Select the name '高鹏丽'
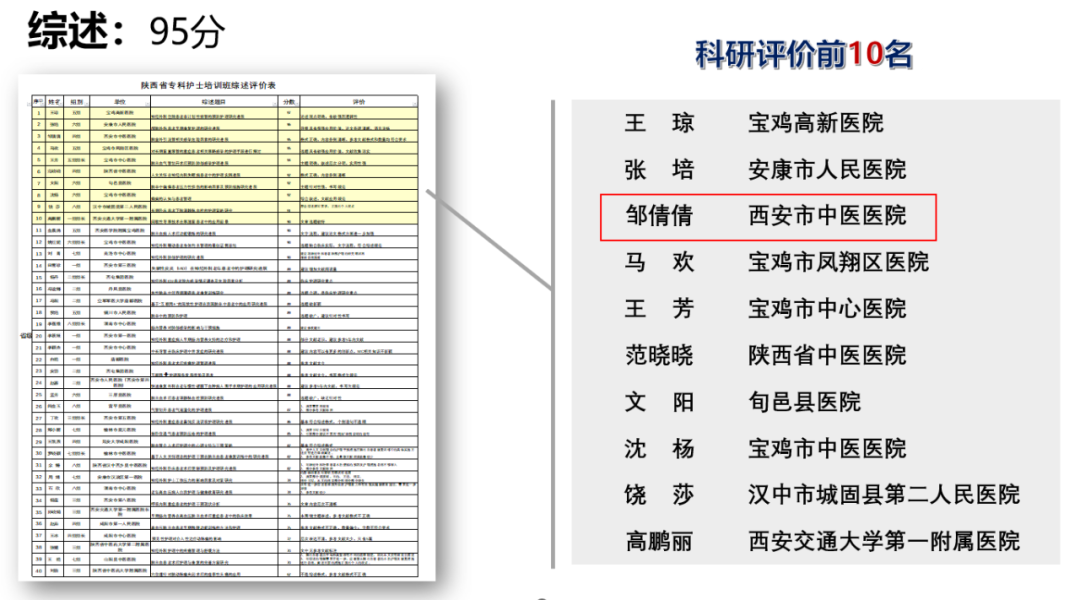 659,541
